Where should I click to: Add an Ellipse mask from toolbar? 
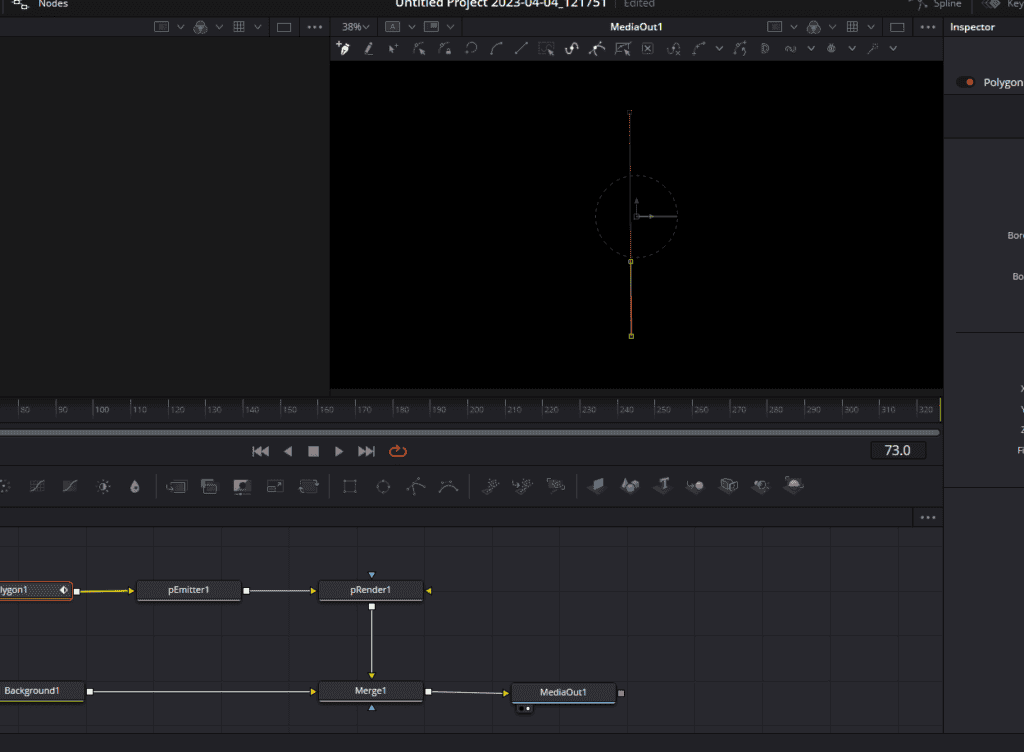(x=383, y=486)
